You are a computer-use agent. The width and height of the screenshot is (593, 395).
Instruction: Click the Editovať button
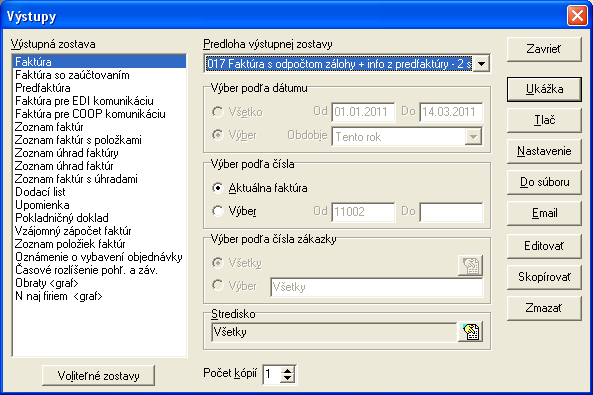(544, 246)
